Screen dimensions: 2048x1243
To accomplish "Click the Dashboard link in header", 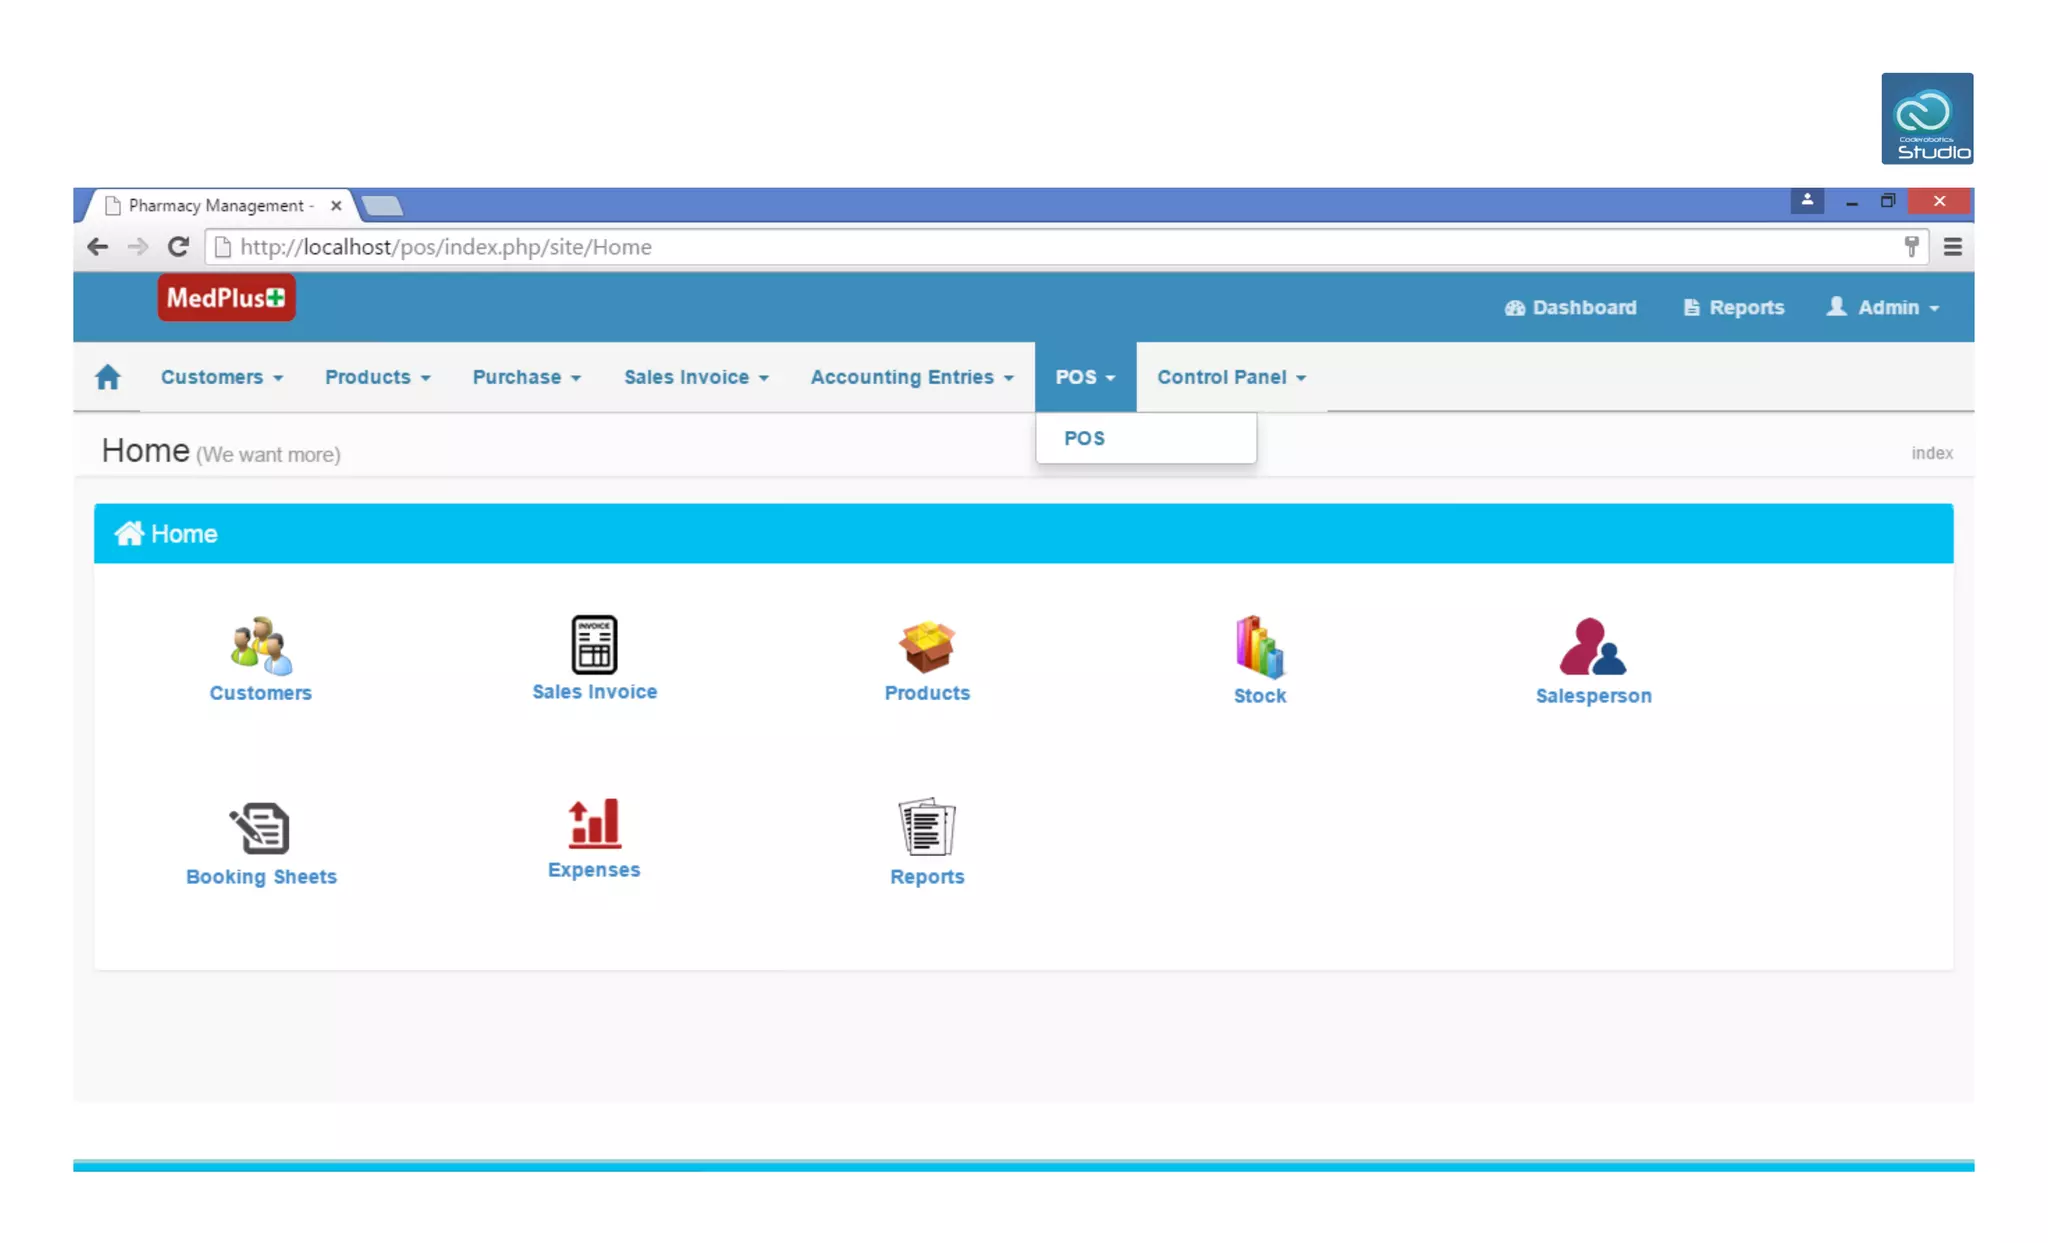I will (x=1571, y=307).
